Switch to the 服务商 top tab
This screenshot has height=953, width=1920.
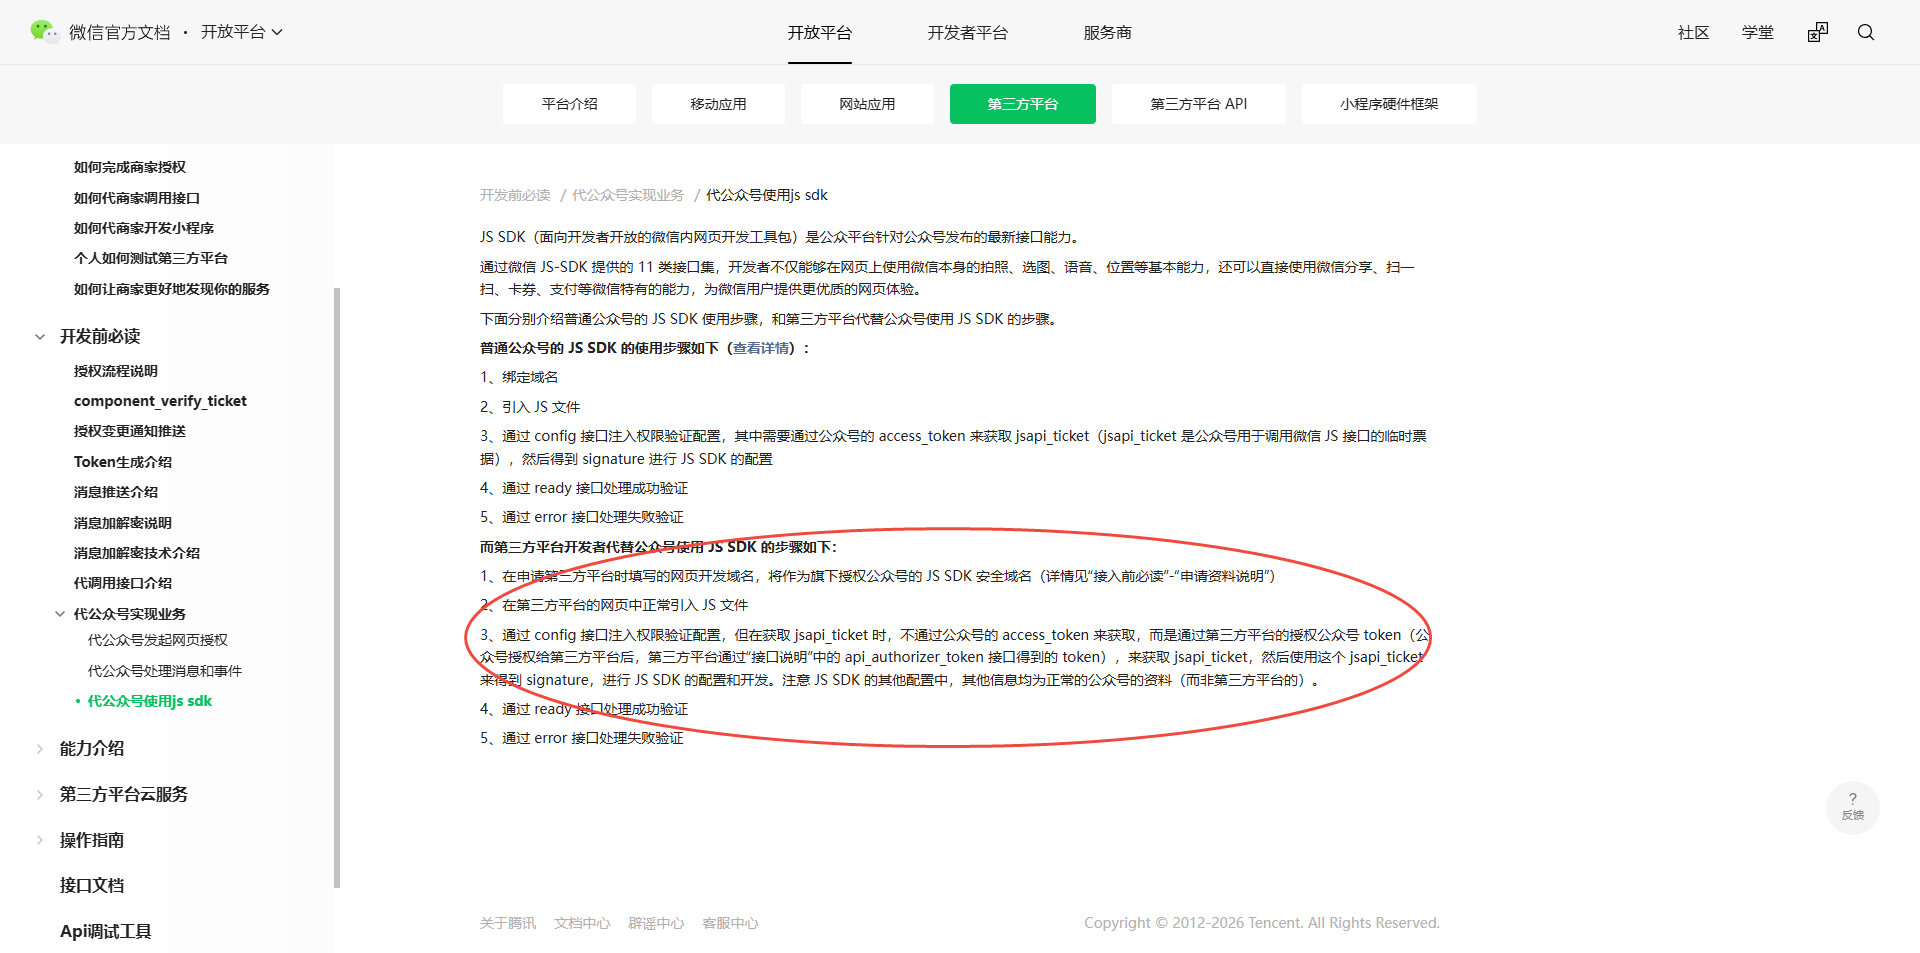pyautogui.click(x=1108, y=32)
